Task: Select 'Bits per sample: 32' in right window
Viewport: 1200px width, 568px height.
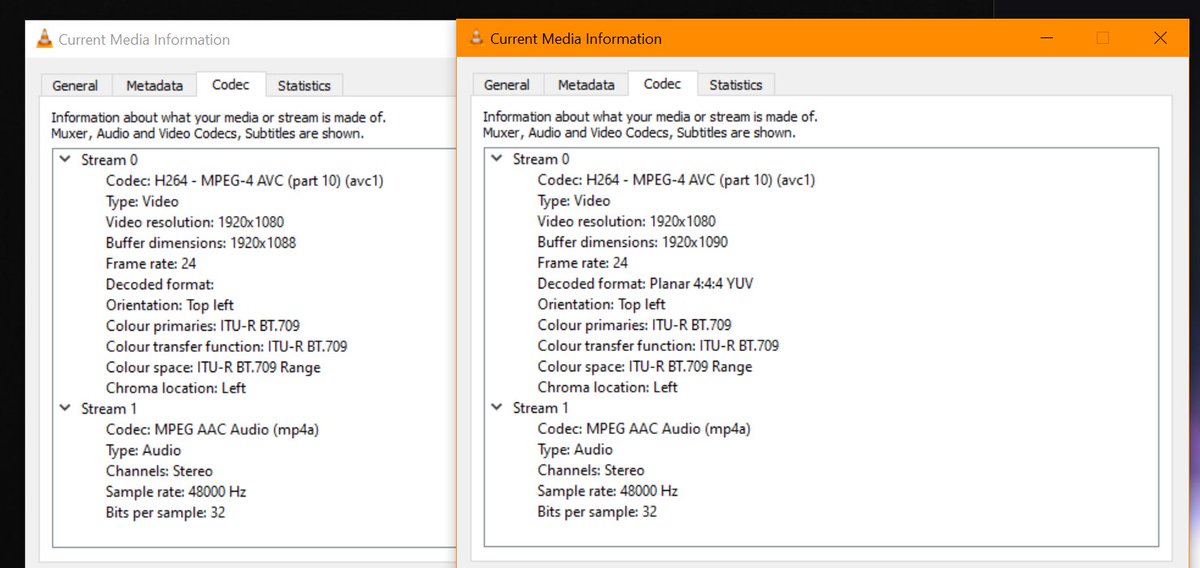Action: [598, 511]
